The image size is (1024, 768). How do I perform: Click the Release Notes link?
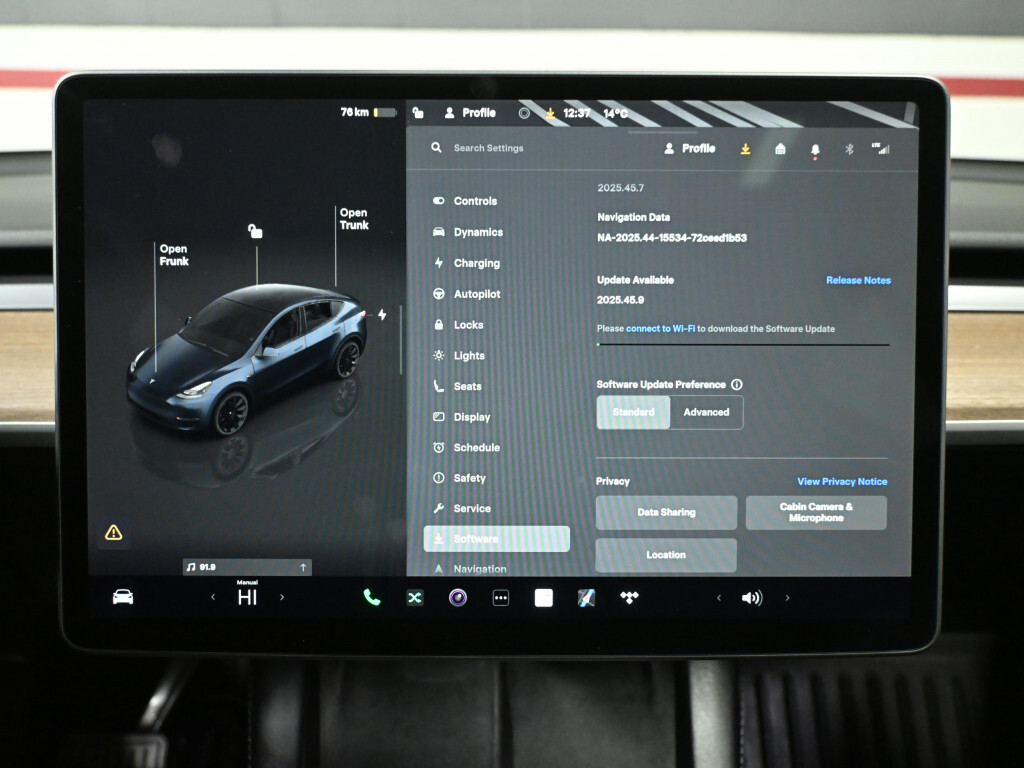click(858, 280)
